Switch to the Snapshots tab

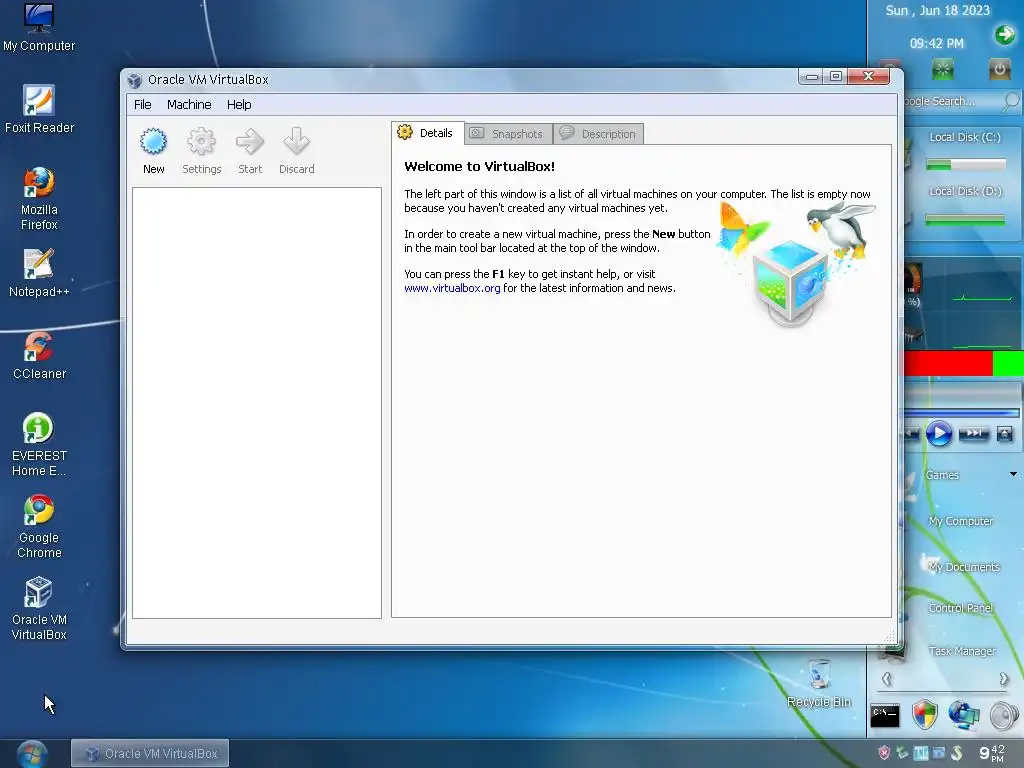(509, 134)
